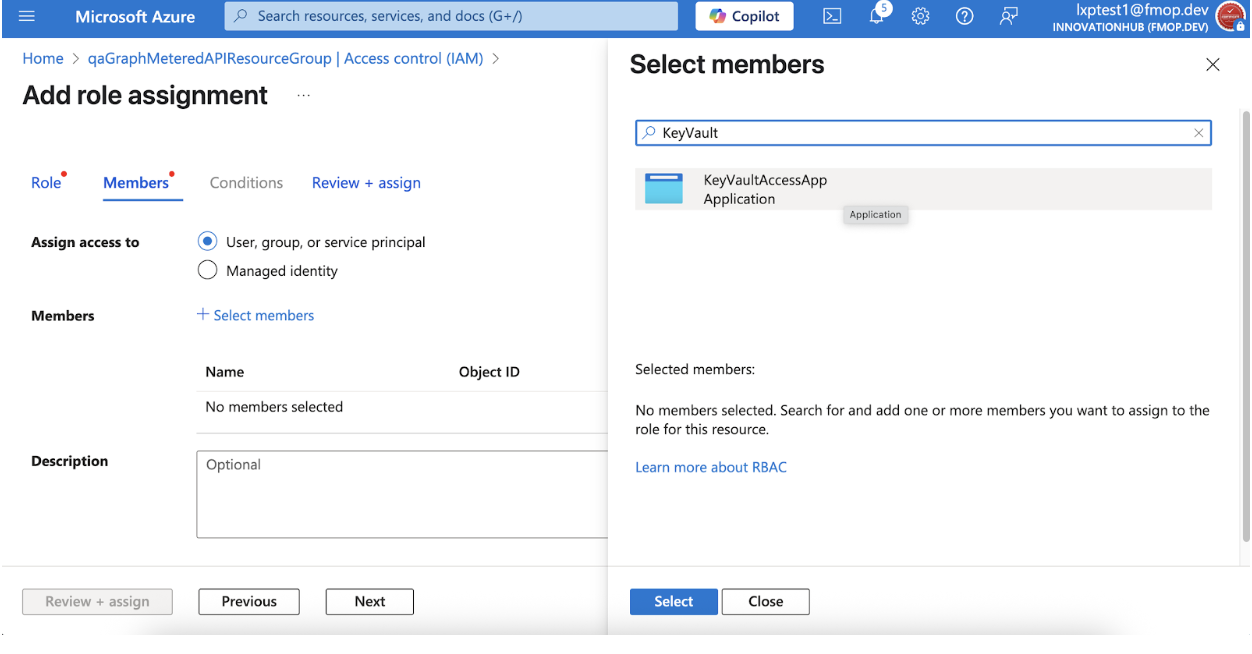Screen dimensions: 1252x654
Task: Click the Object ID column header
Action: click(489, 371)
